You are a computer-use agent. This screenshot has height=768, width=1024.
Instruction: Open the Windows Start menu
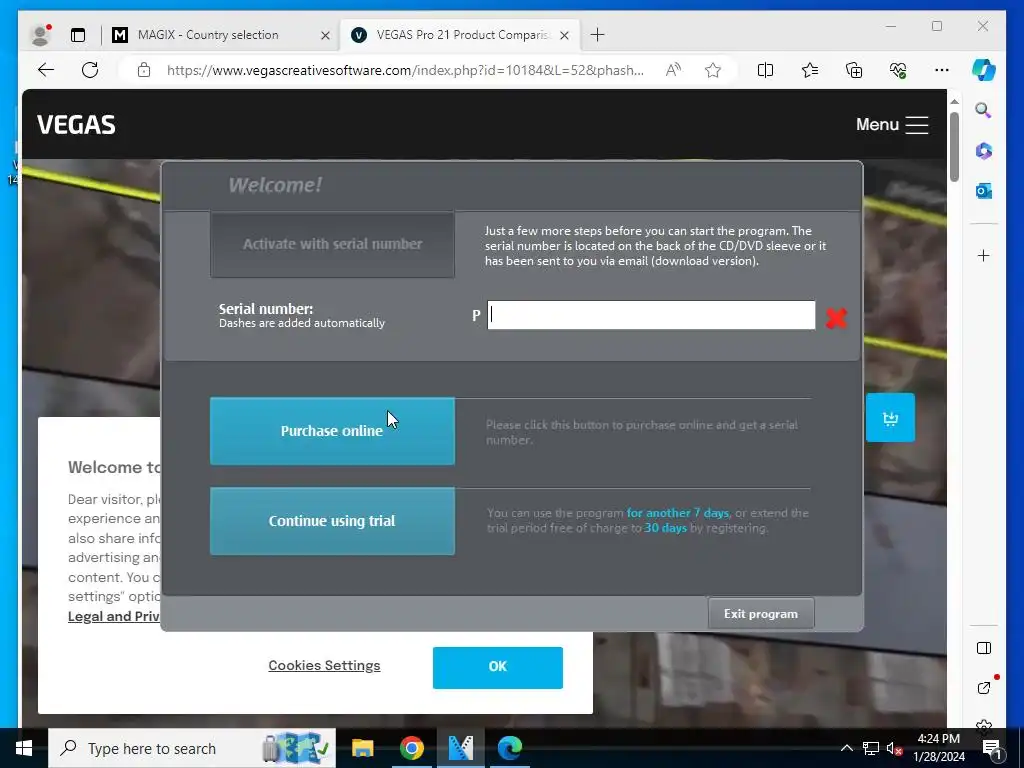(24, 748)
